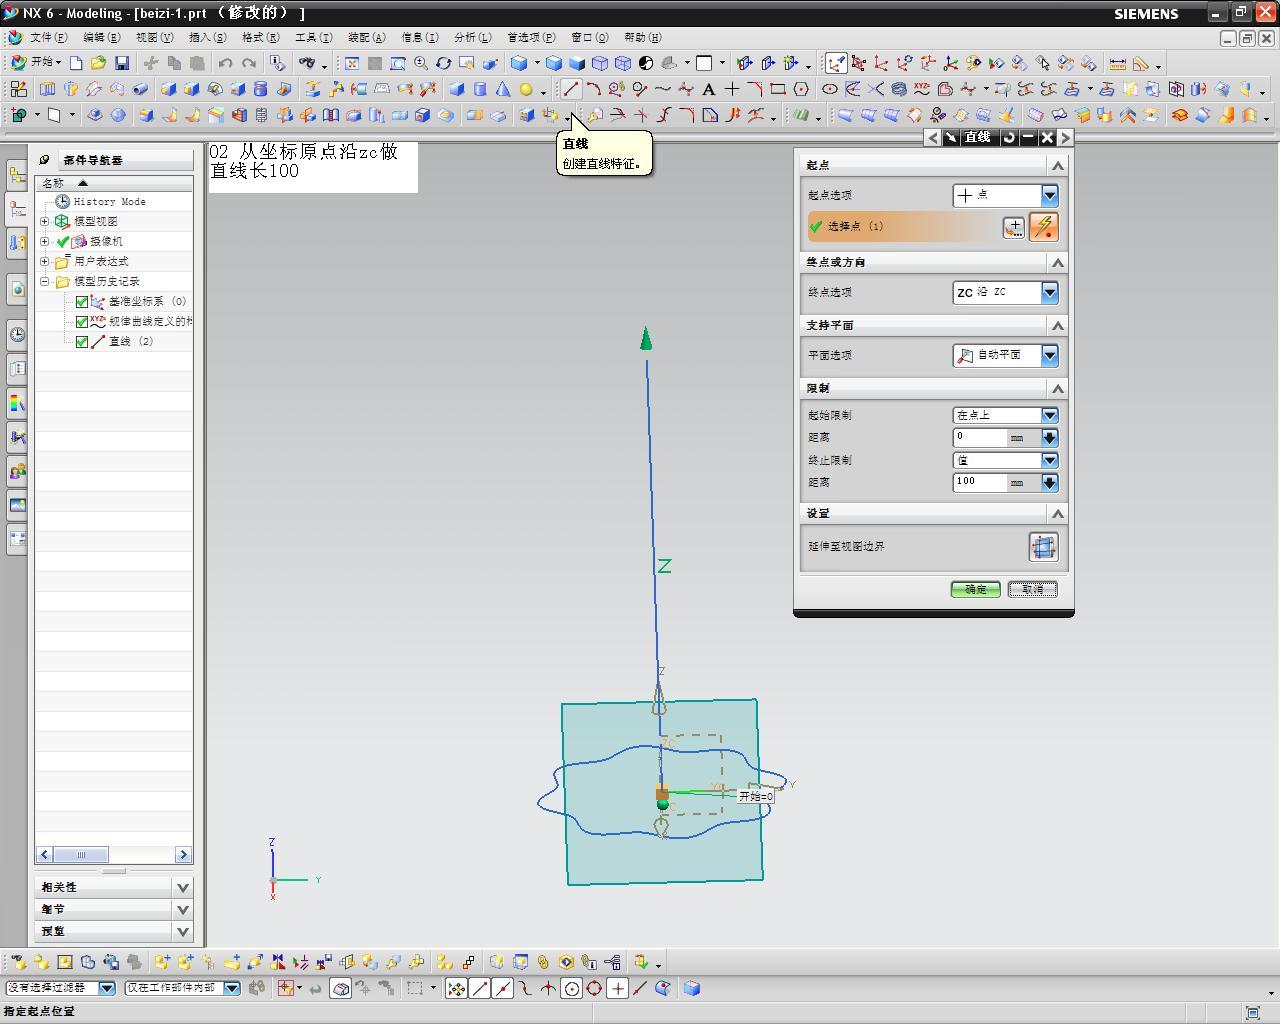
Task: Click the Rotate view icon
Action: click(443, 63)
